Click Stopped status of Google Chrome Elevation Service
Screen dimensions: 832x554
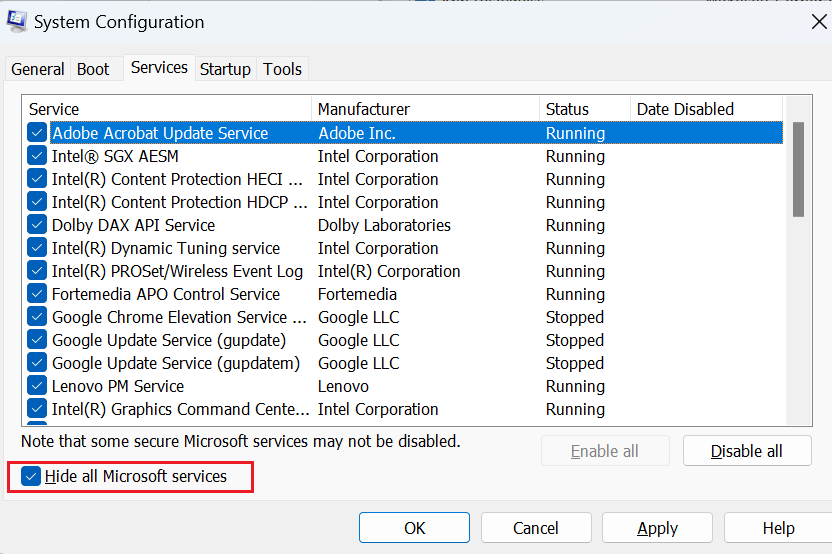click(575, 317)
